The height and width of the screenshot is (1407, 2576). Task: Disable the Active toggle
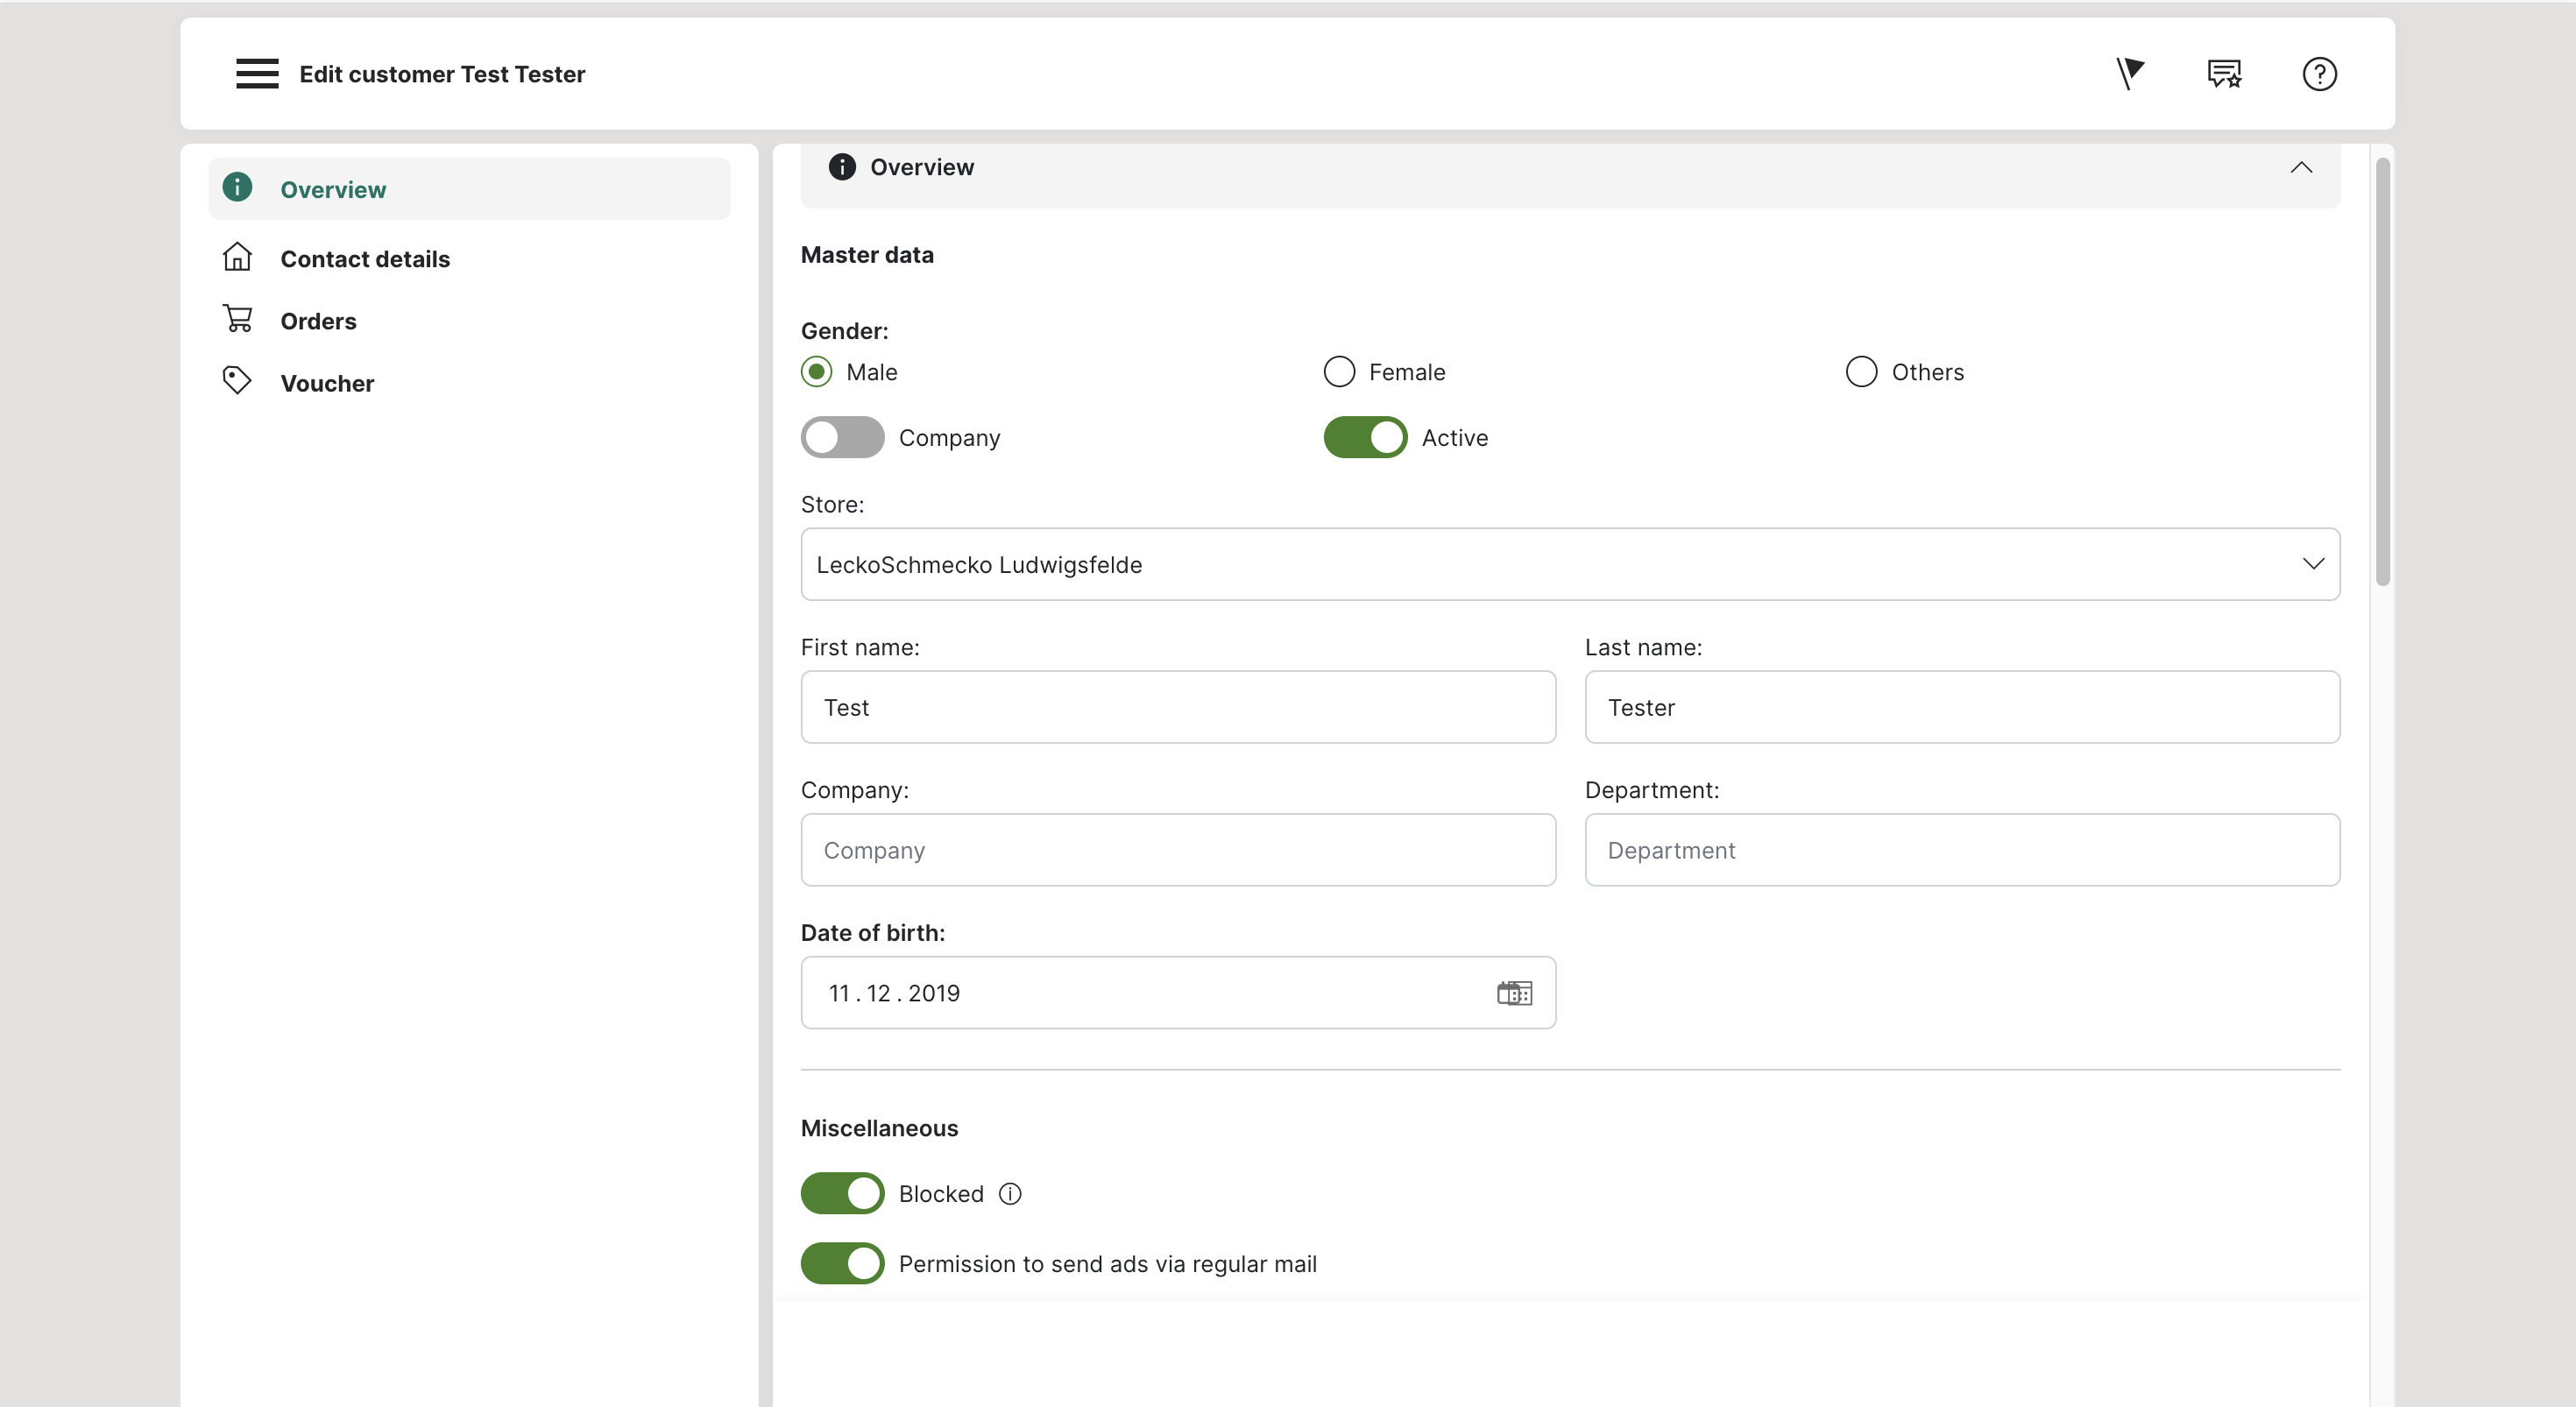1365,438
